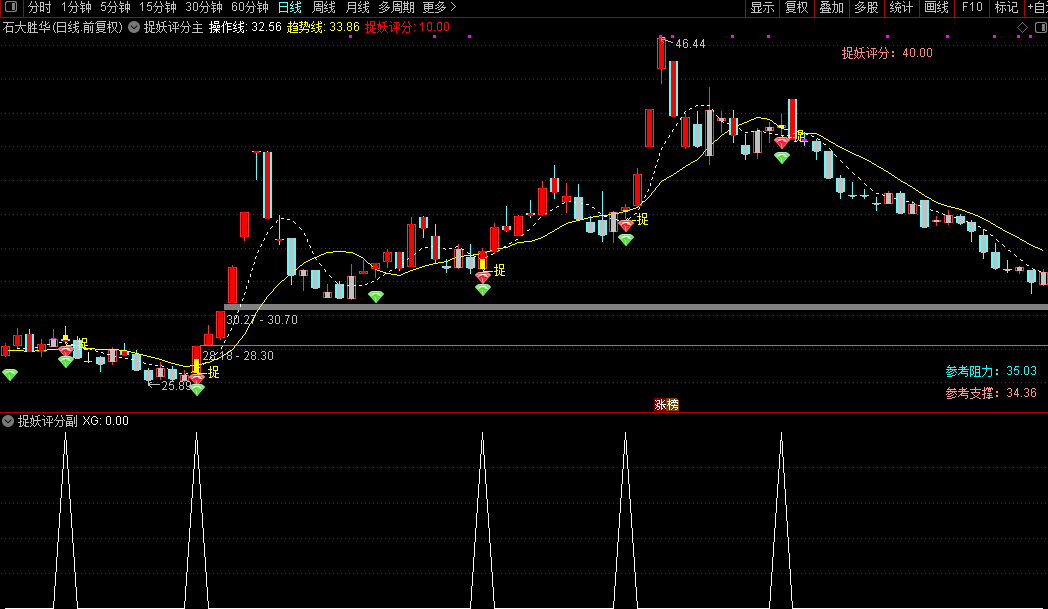Image resolution: width=1048 pixels, height=609 pixels.
Task: Click the 叠加 overlay button
Action: coord(831,7)
